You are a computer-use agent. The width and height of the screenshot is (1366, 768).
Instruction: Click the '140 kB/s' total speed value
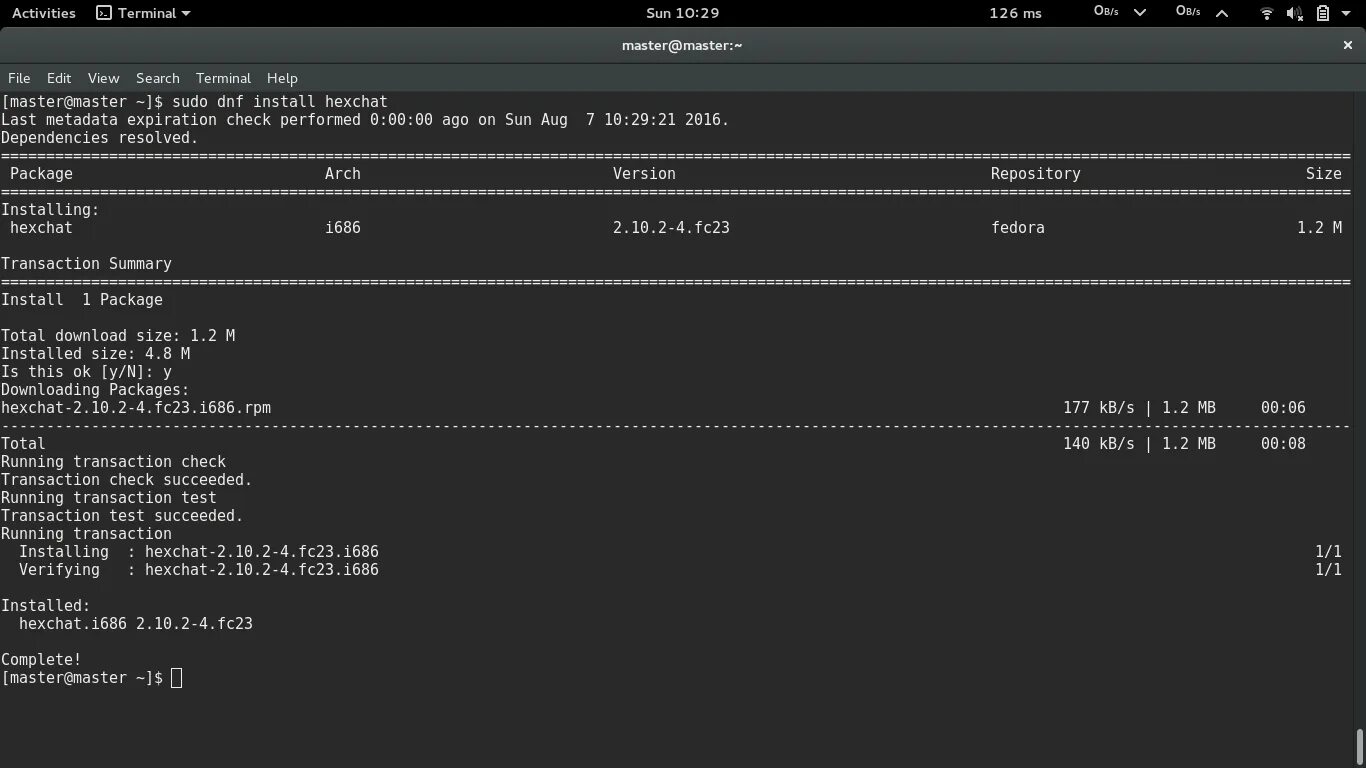coord(1099,444)
